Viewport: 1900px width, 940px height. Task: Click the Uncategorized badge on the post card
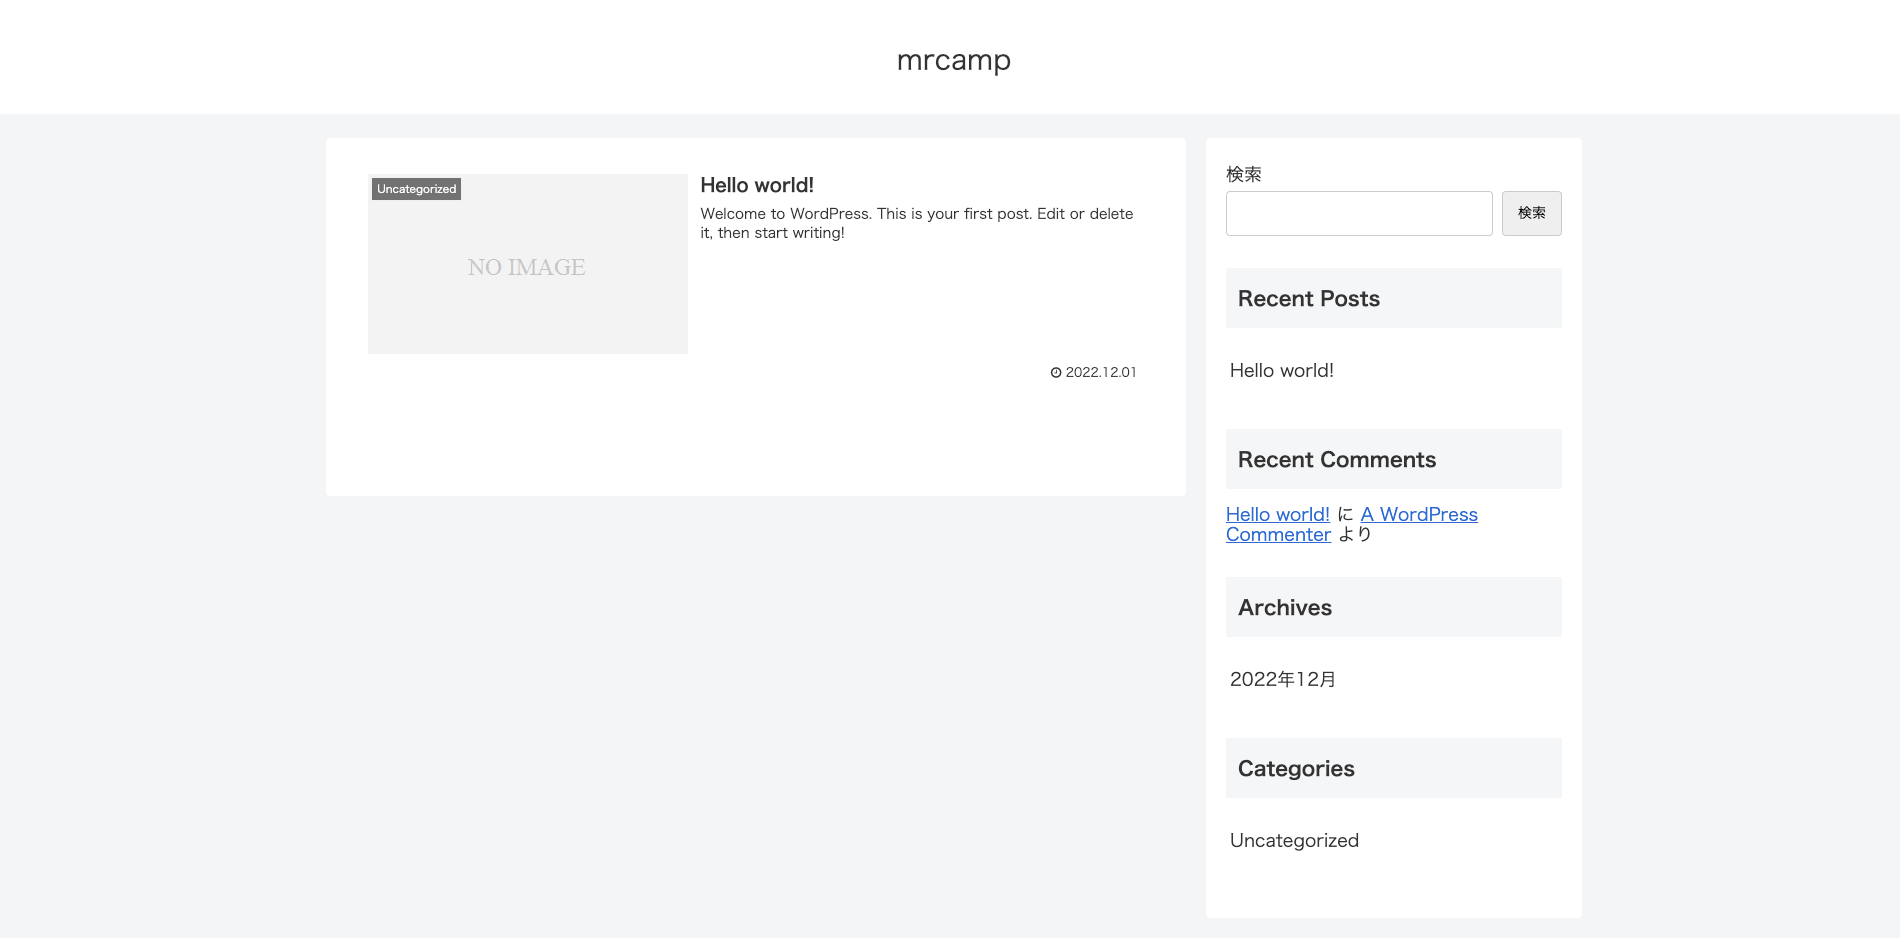(x=415, y=188)
